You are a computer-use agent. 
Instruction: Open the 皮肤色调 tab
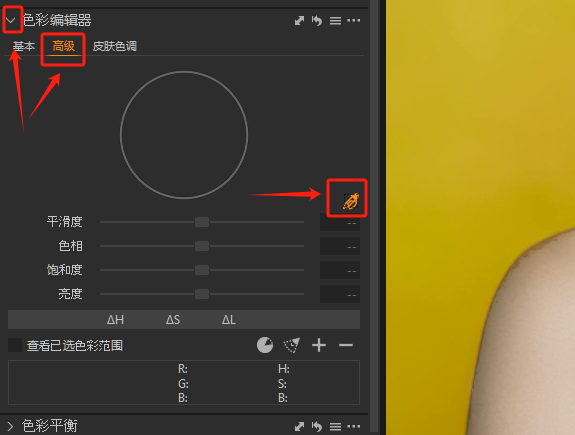[115, 46]
